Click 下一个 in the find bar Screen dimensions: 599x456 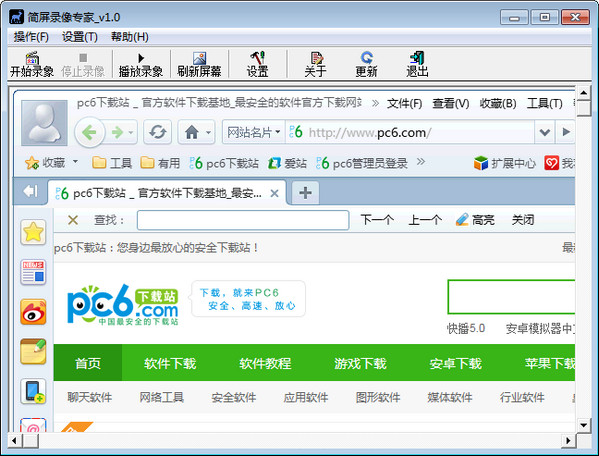377,220
